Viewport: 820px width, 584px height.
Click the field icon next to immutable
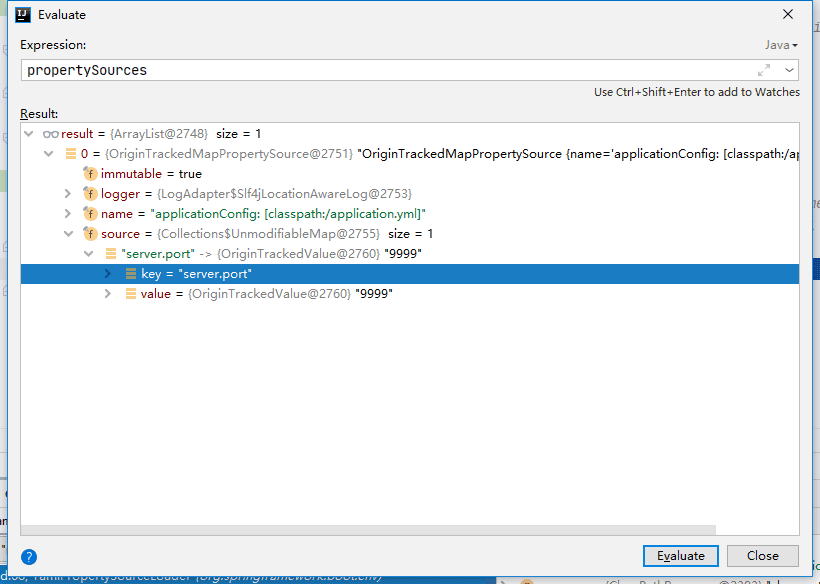click(90, 174)
